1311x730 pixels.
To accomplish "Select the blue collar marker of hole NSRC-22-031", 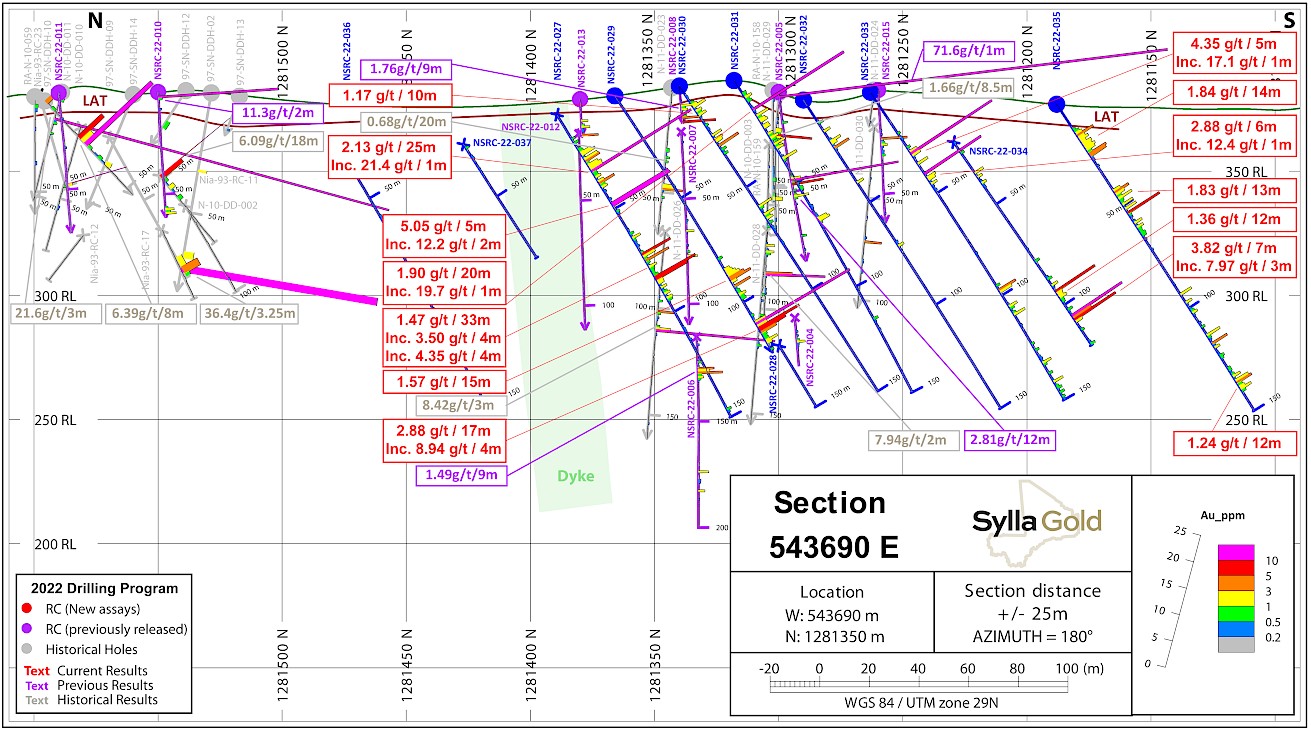I will [734, 80].
